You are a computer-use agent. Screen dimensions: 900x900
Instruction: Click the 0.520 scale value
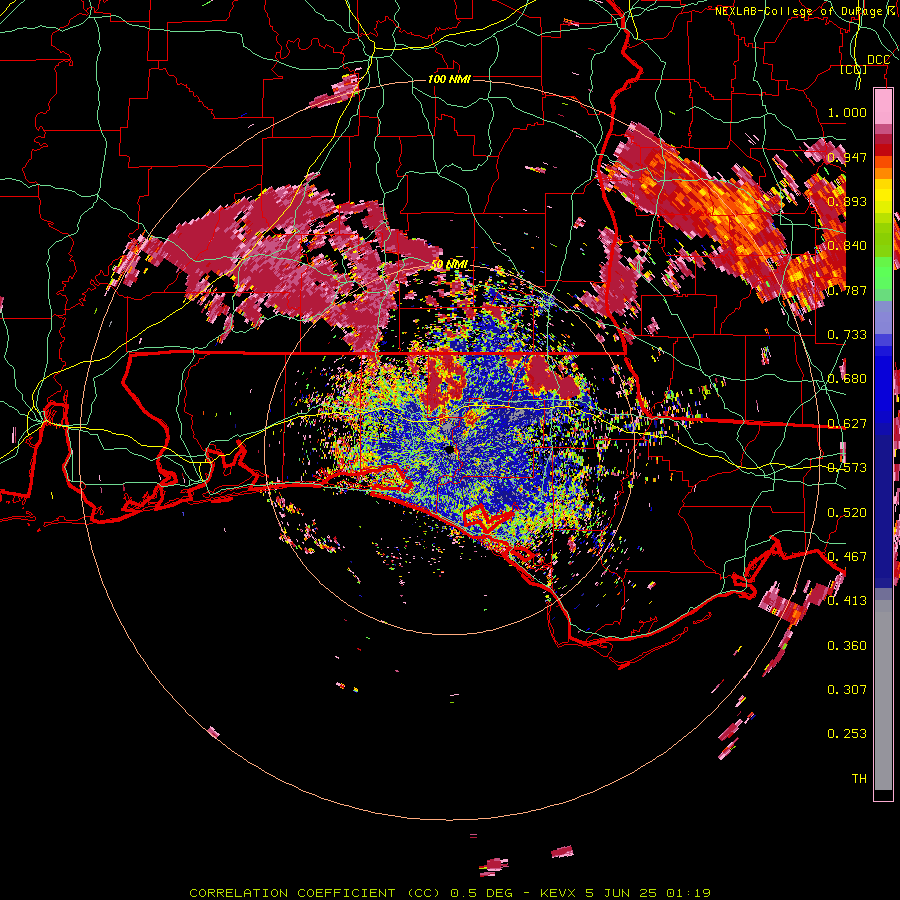coord(847,513)
